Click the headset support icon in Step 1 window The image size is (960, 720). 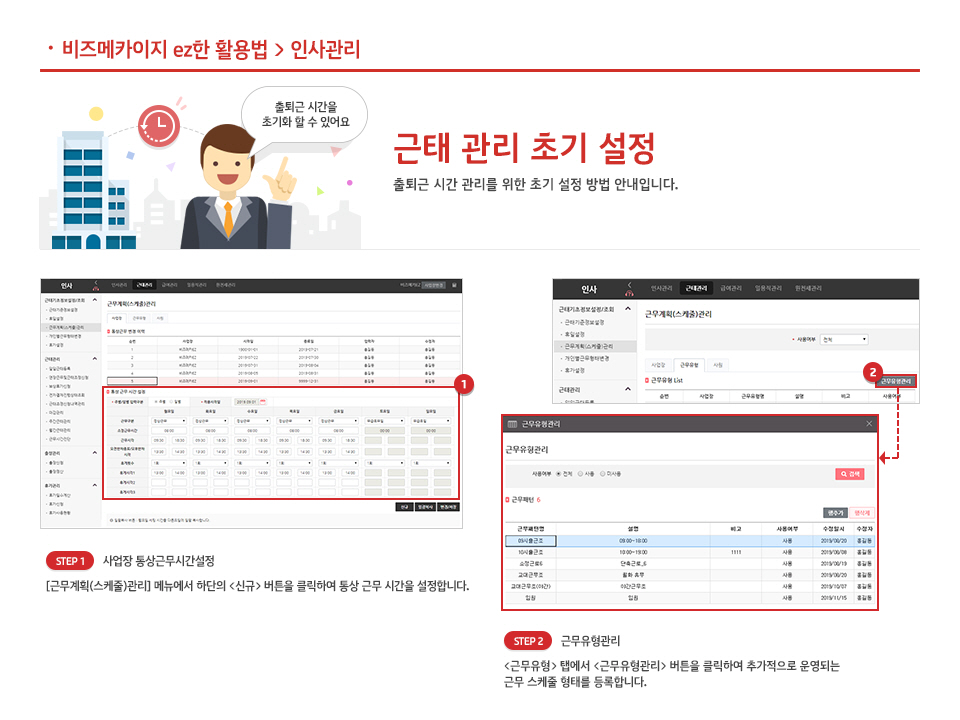tap(96, 288)
